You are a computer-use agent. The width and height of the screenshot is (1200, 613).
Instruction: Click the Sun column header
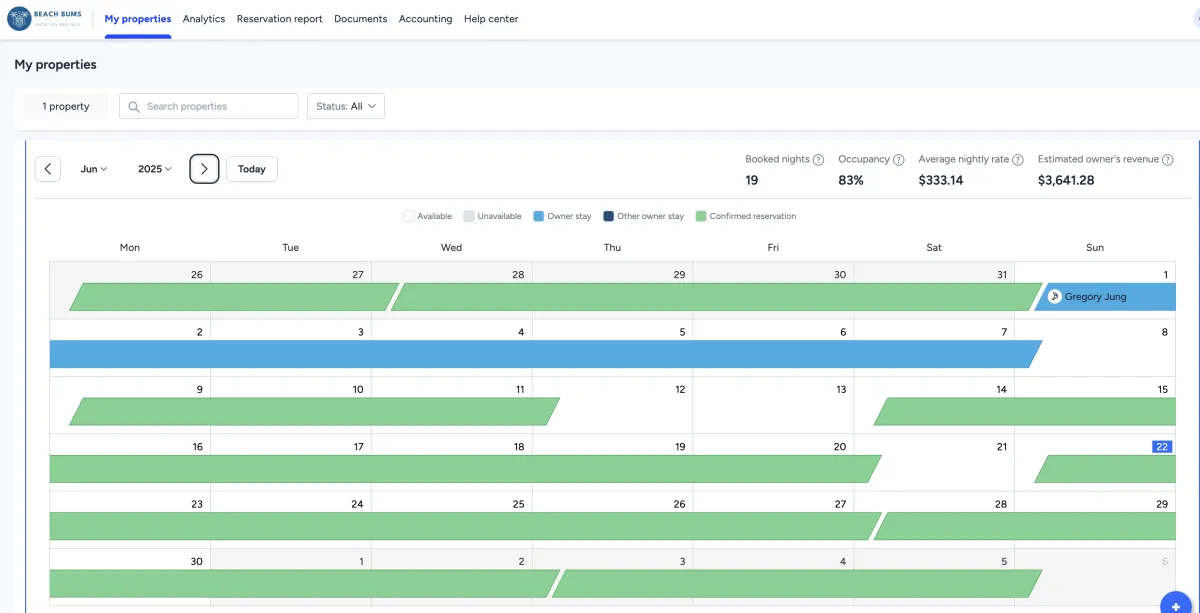click(1095, 247)
